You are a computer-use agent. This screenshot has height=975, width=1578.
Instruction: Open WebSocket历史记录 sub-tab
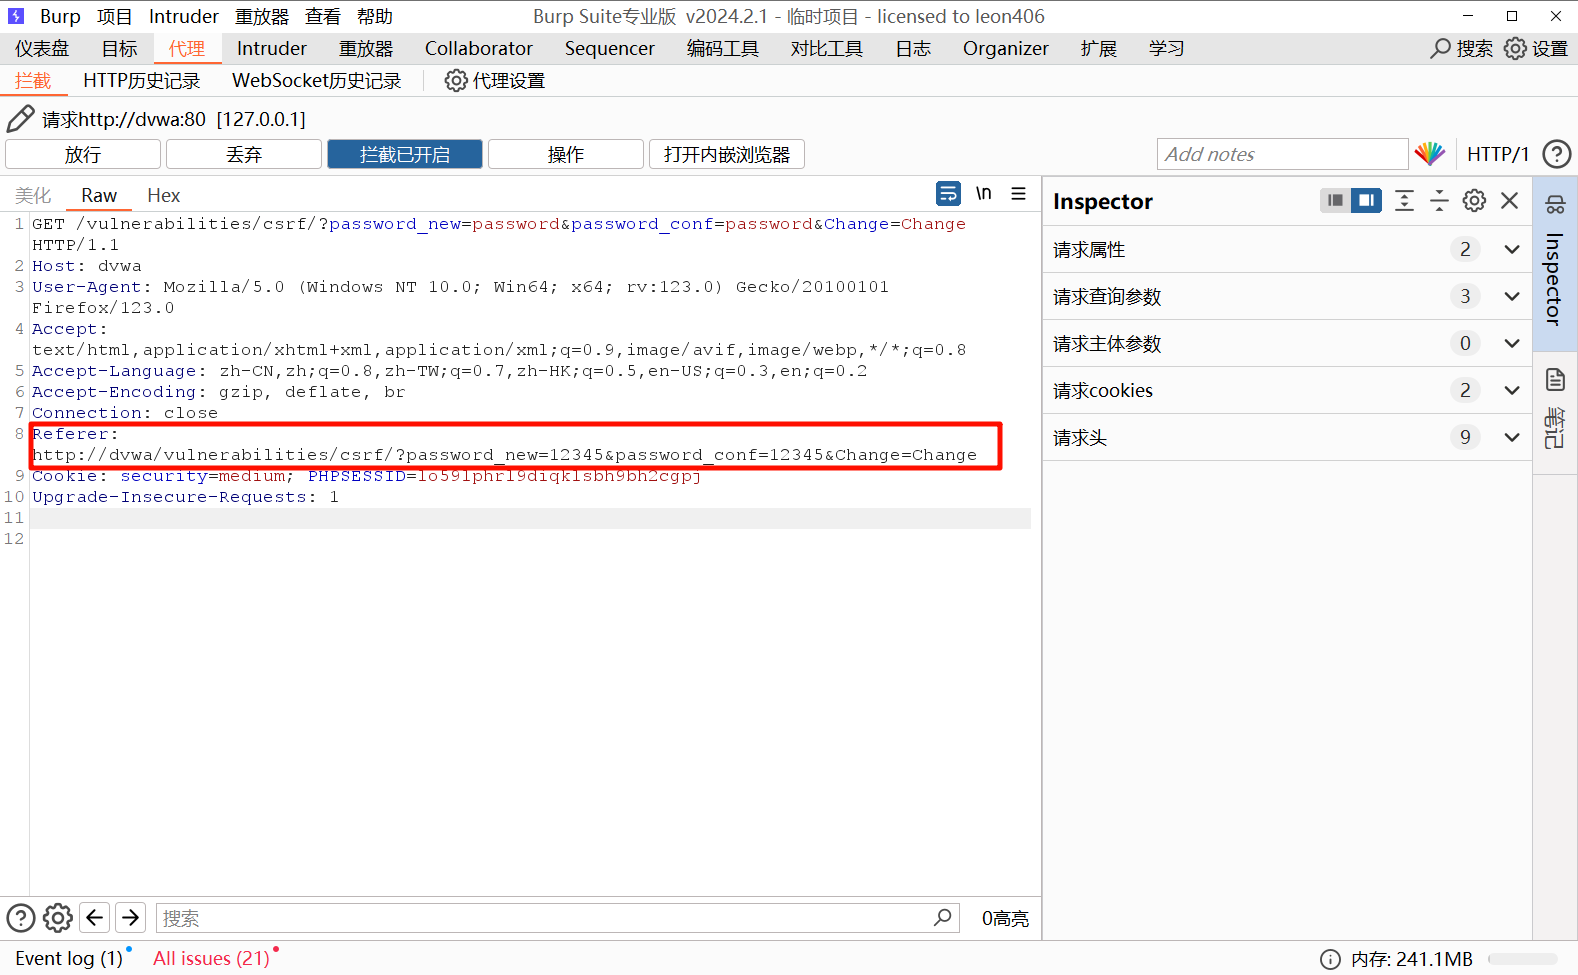[x=316, y=80]
